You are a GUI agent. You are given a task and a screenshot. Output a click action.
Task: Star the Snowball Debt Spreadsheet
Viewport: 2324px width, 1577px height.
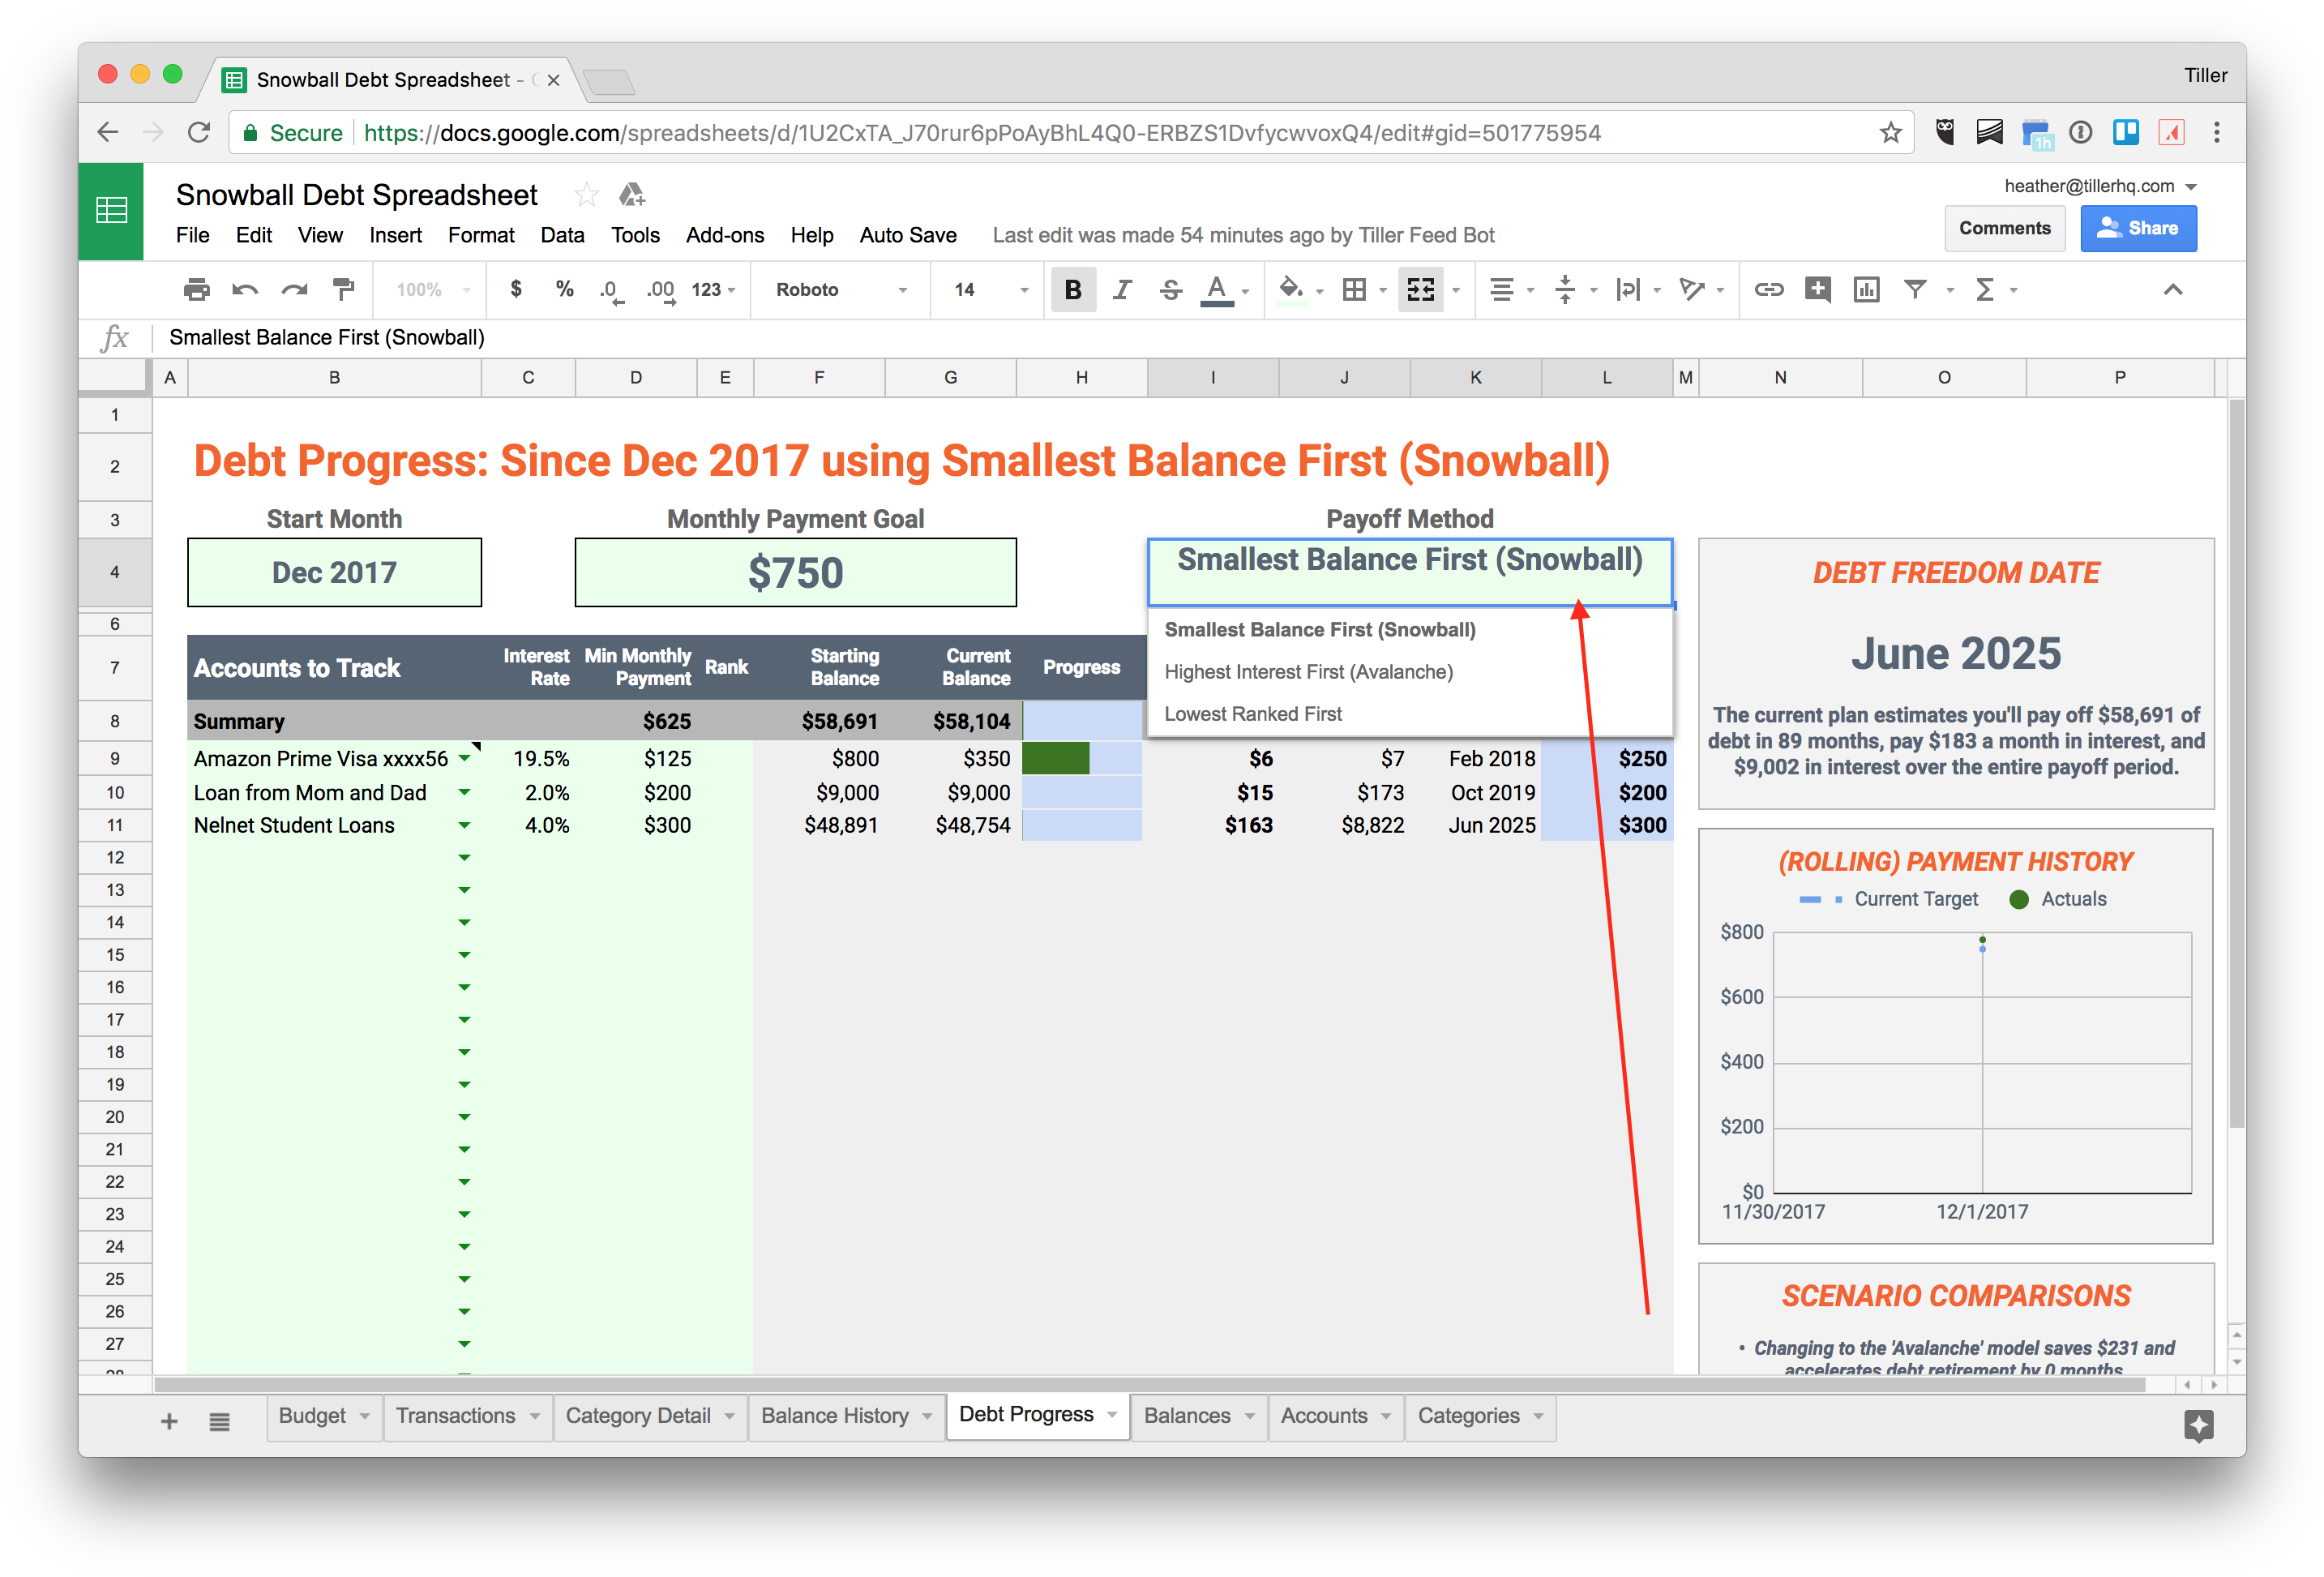[x=587, y=194]
